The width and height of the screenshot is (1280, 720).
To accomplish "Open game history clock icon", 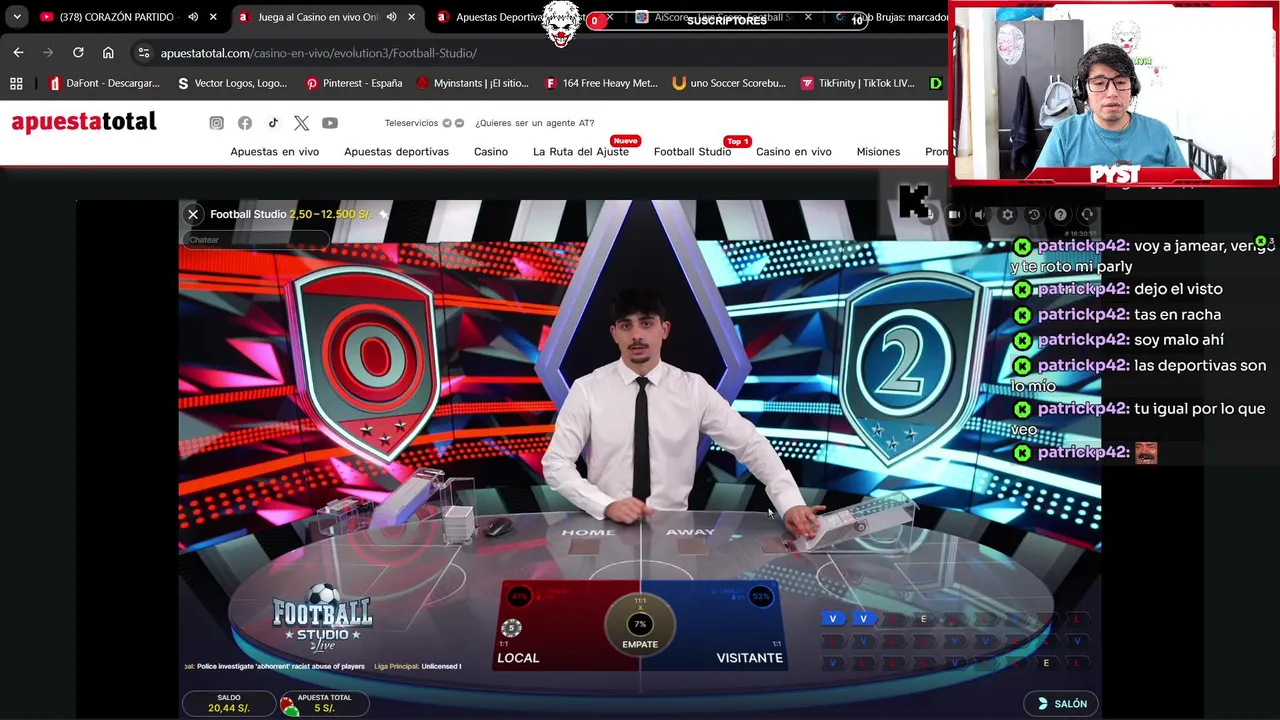I will pos(1034,214).
